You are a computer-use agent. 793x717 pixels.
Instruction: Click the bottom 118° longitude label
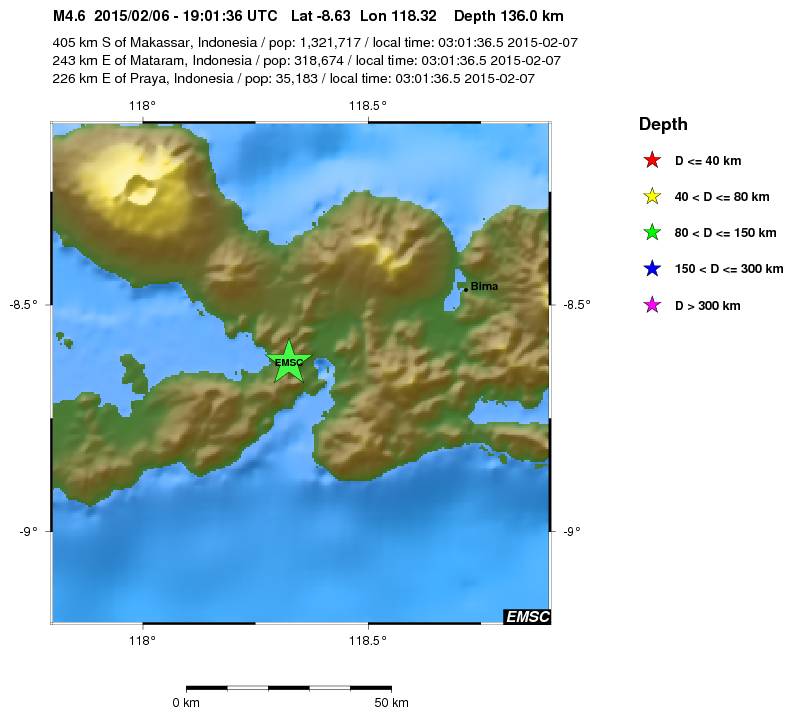tap(142, 641)
